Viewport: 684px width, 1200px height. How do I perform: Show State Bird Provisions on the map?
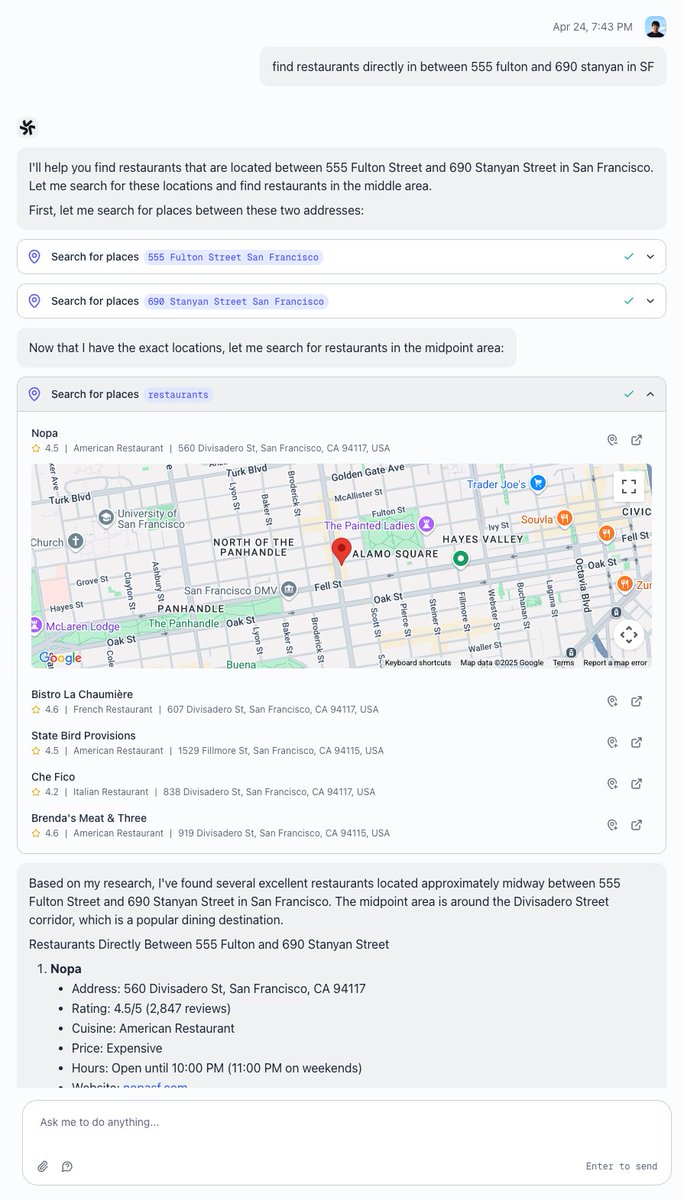(x=612, y=742)
